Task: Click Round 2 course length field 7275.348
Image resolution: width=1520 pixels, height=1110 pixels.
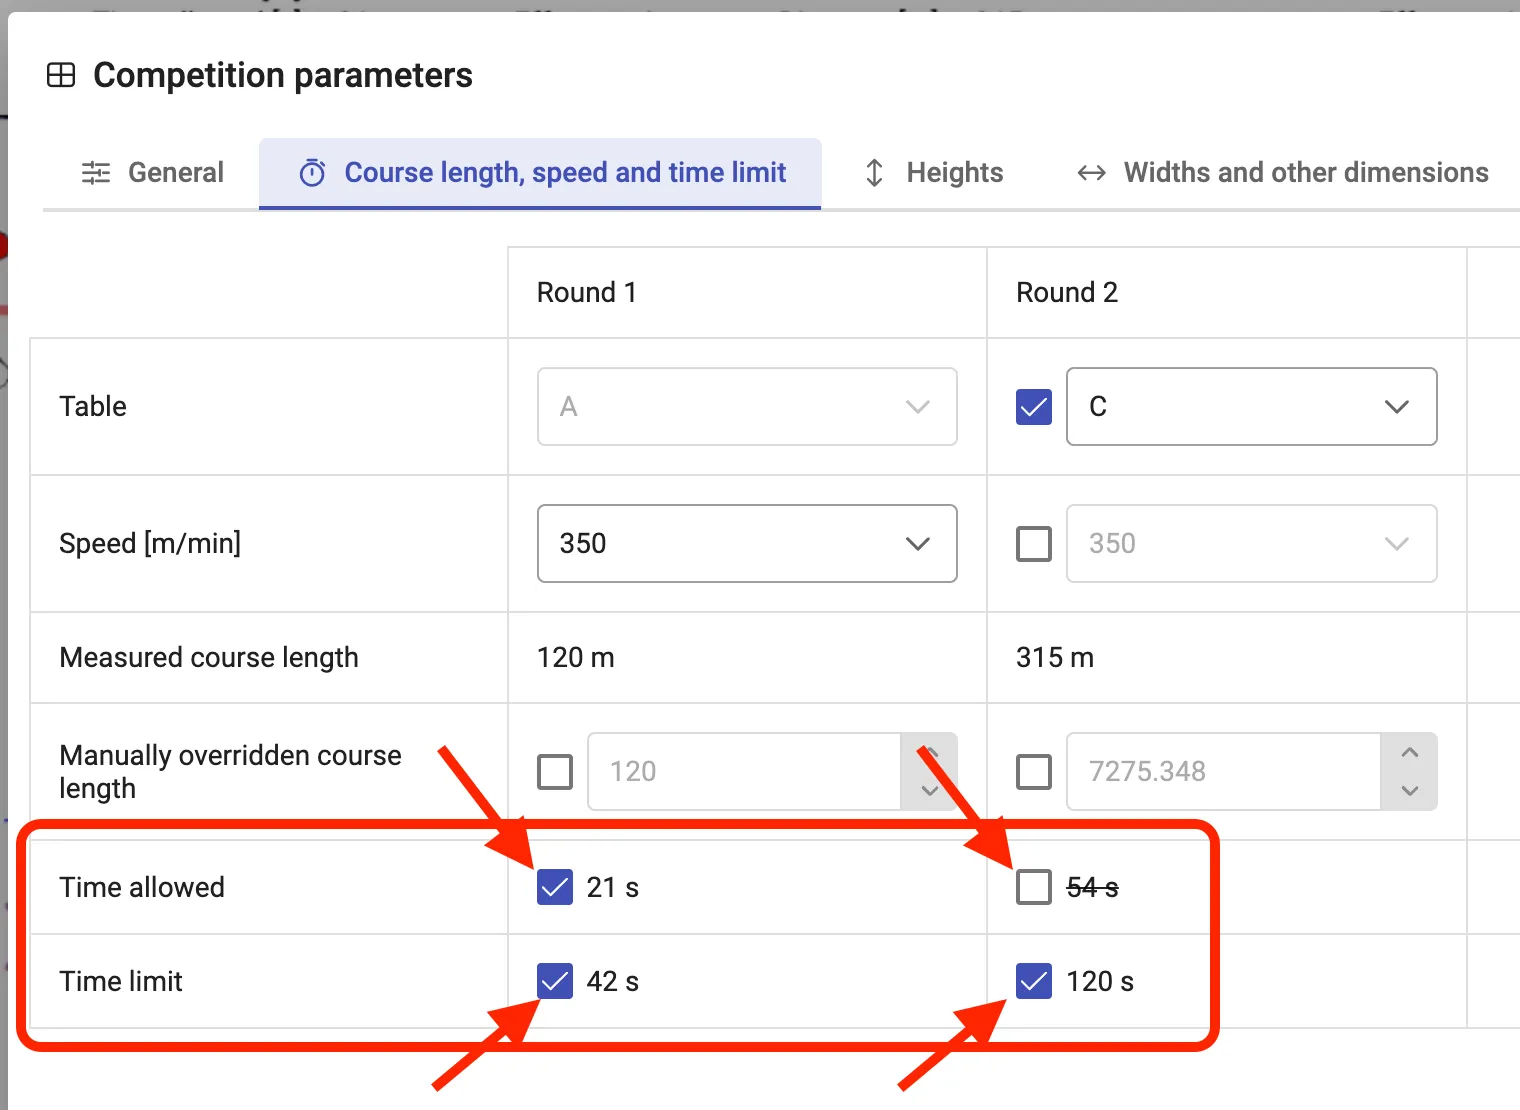Action: pos(1222,772)
